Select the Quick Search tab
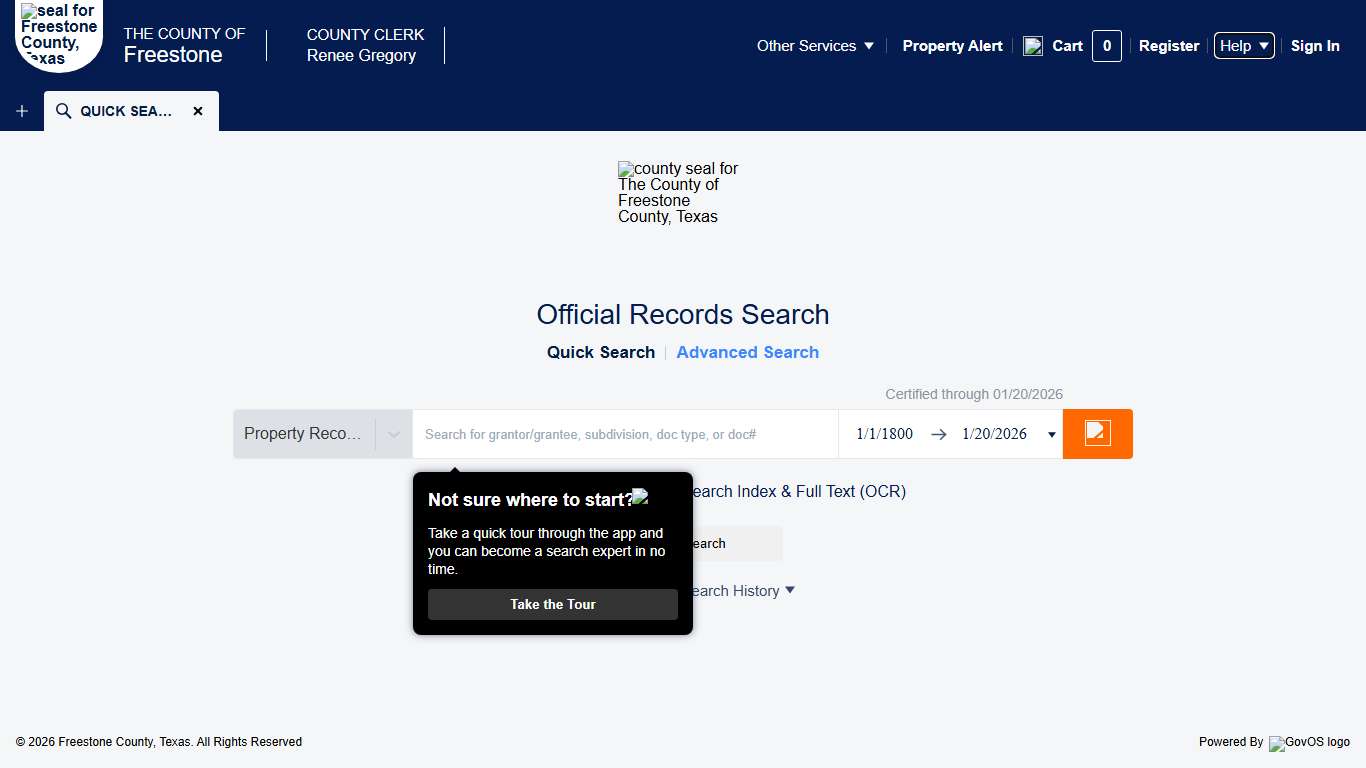 point(600,352)
